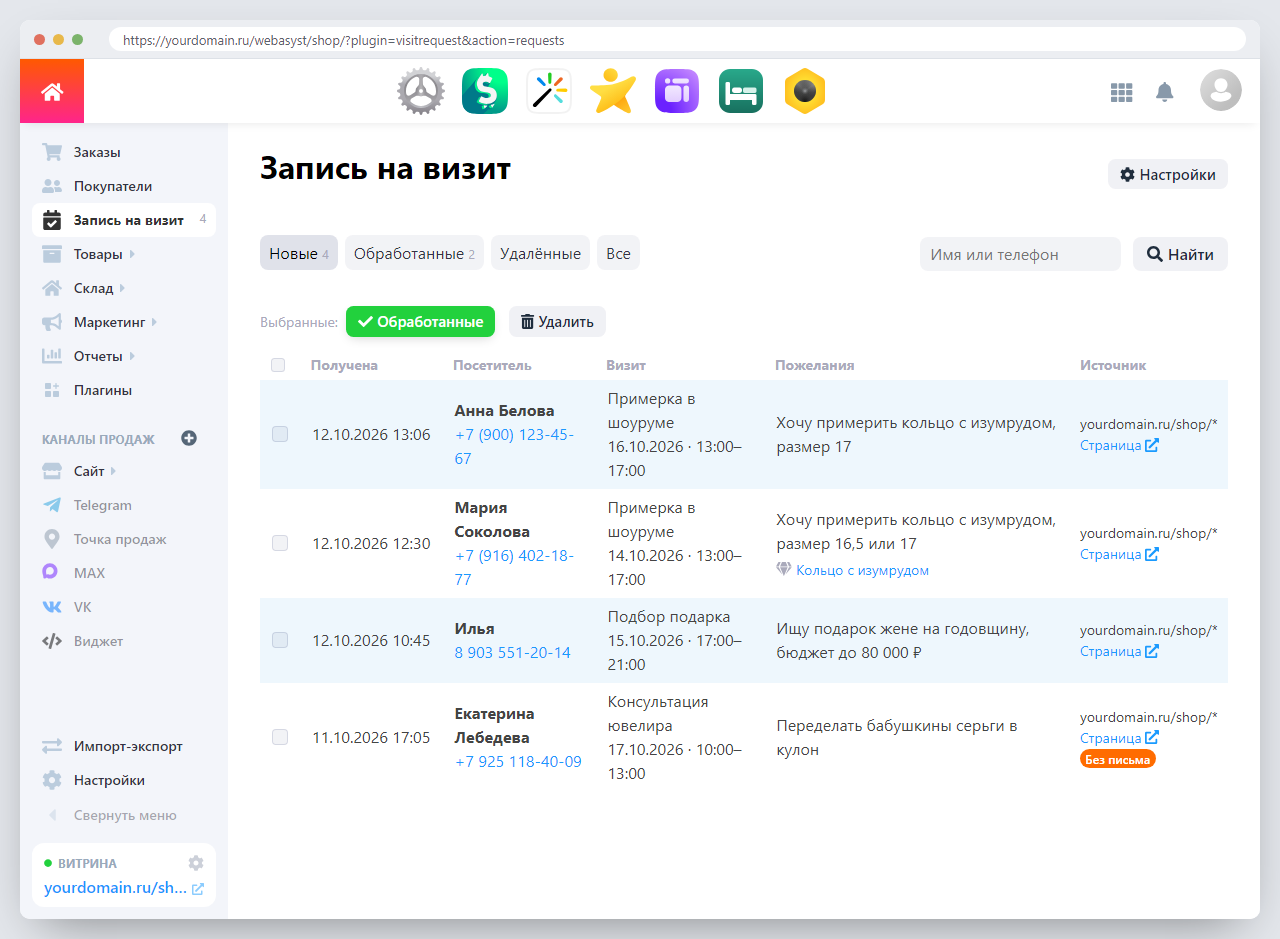1280x939 pixels.
Task: Open the apps grid menu
Action: coord(1122,92)
